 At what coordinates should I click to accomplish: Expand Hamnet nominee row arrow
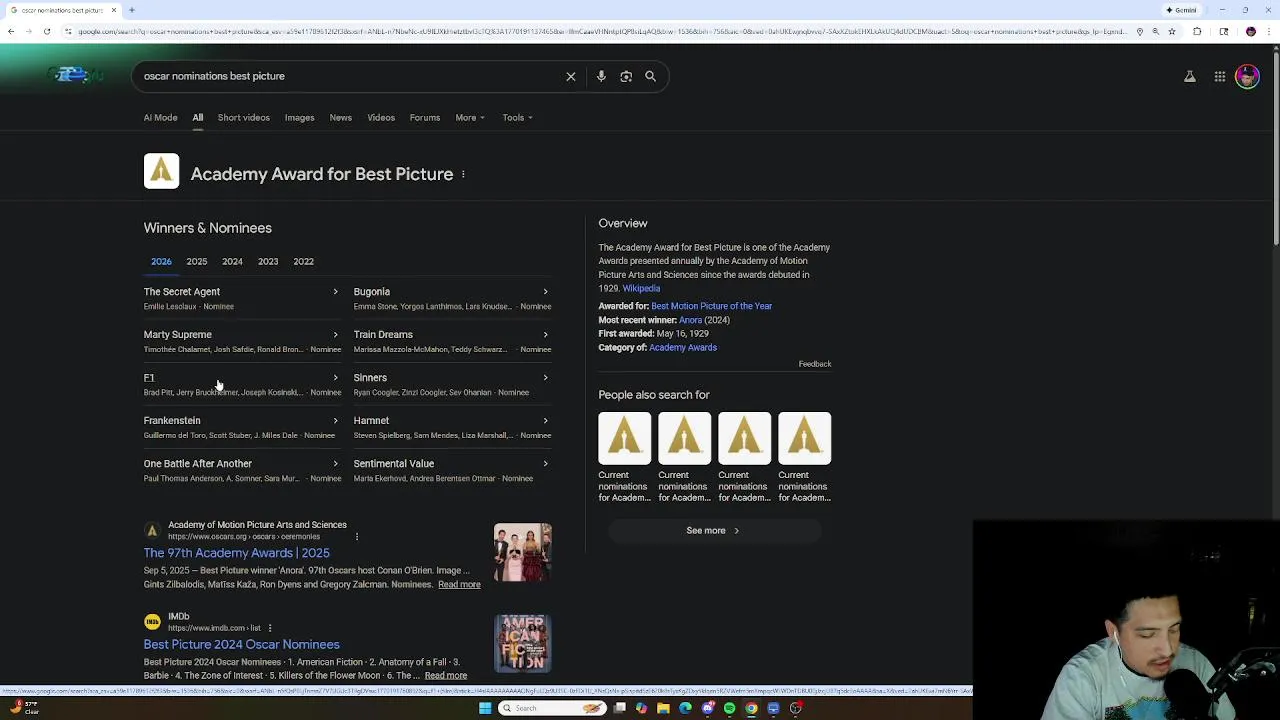pyautogui.click(x=545, y=421)
